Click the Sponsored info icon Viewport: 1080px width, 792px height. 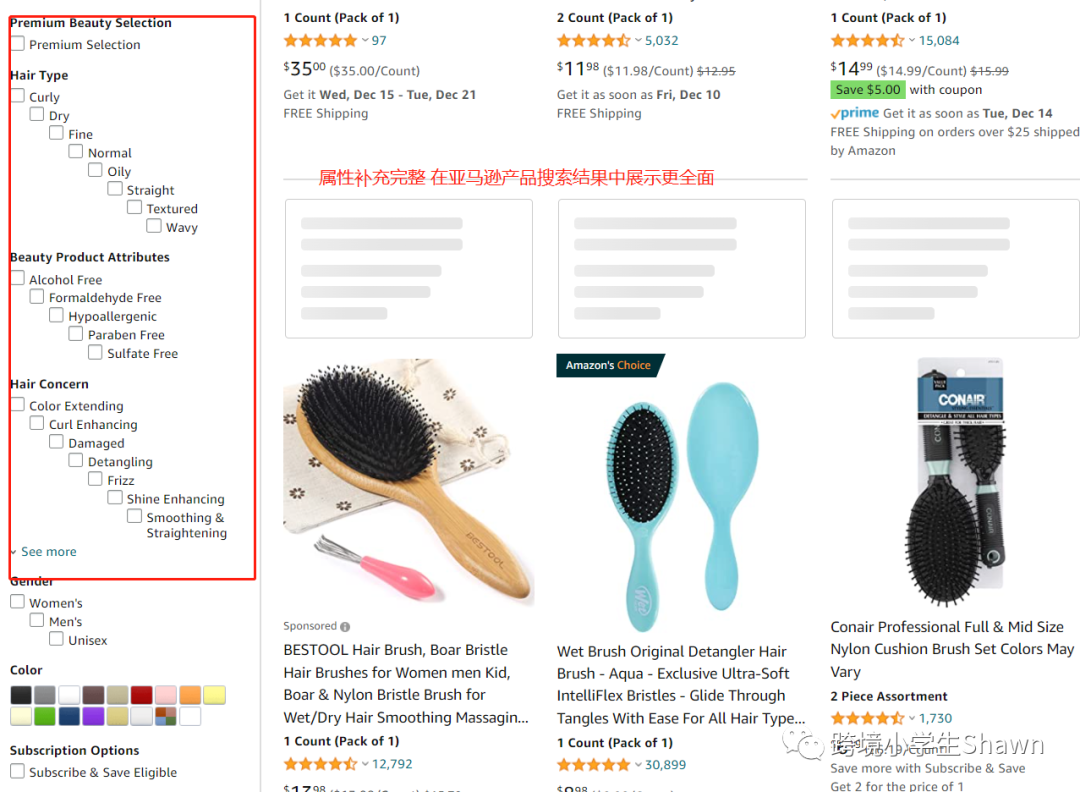point(345,627)
